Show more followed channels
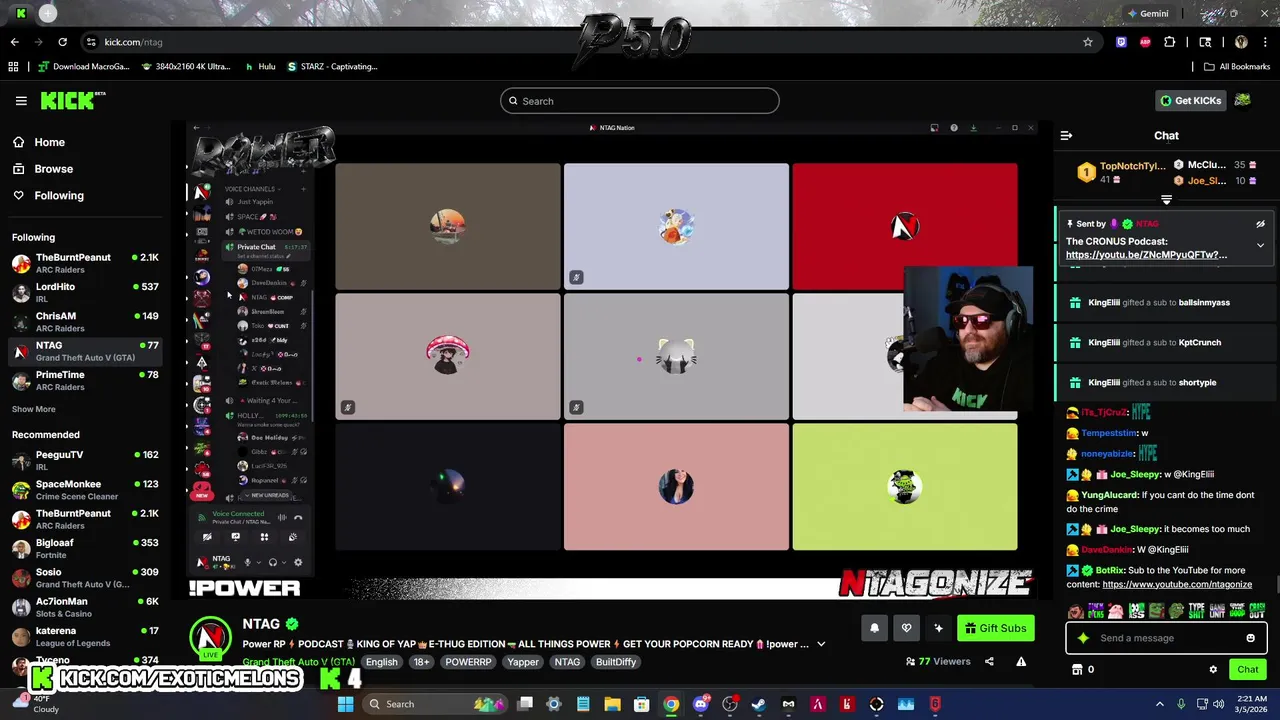 [34, 409]
